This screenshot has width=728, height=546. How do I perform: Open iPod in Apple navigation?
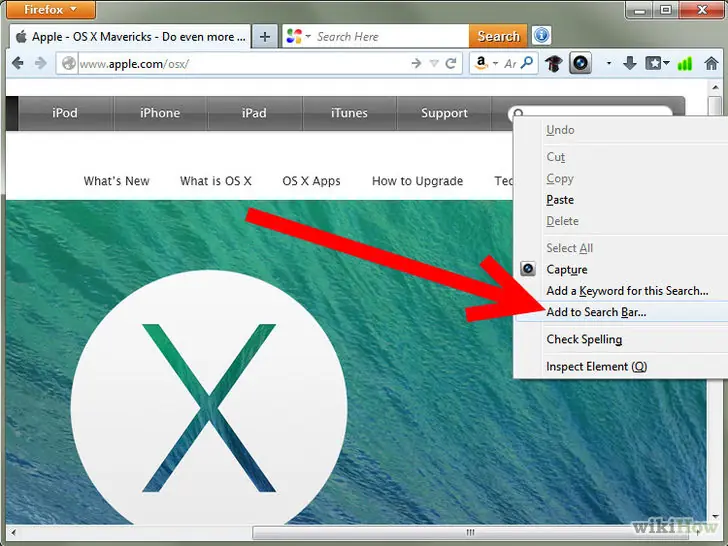(x=65, y=113)
